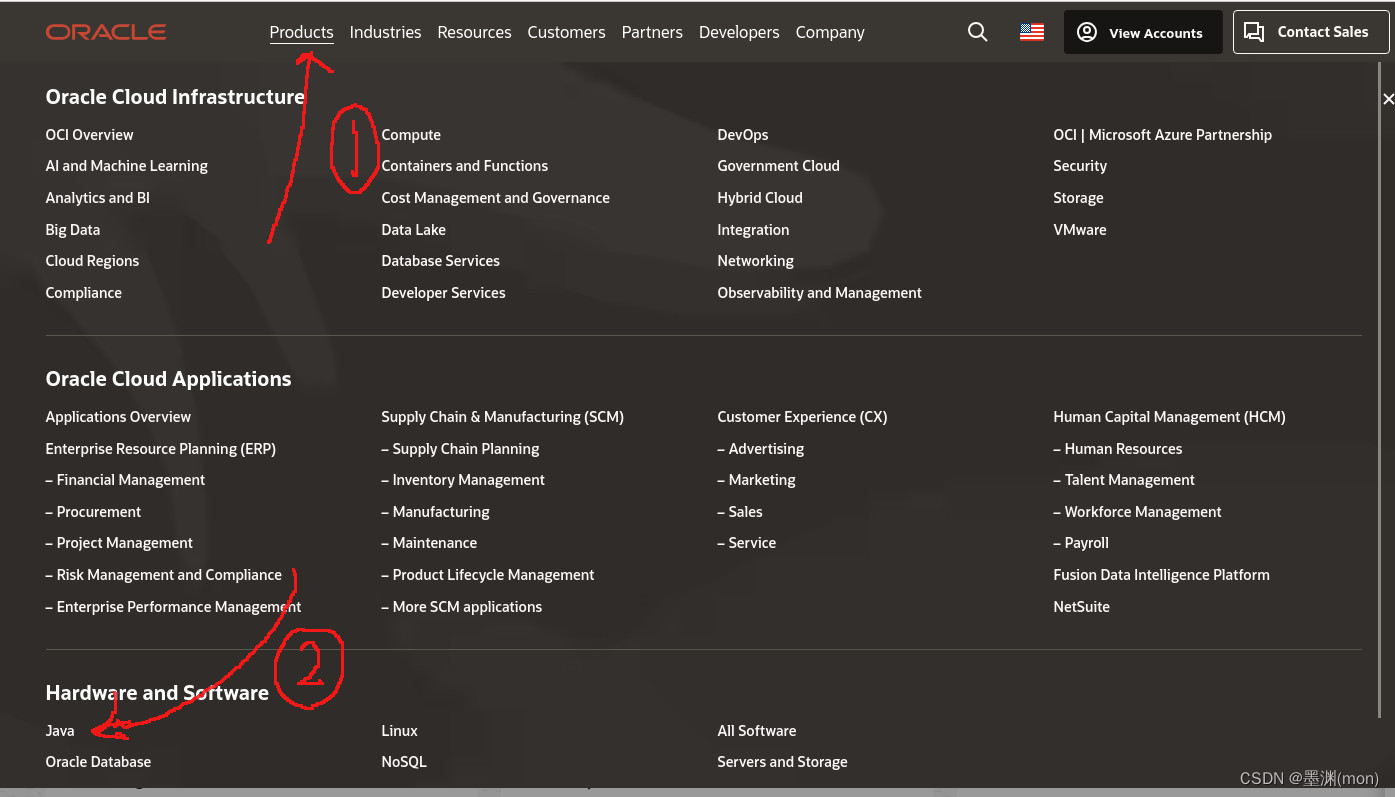Open Applications Overview
This screenshot has width=1395, height=797.
pos(118,417)
